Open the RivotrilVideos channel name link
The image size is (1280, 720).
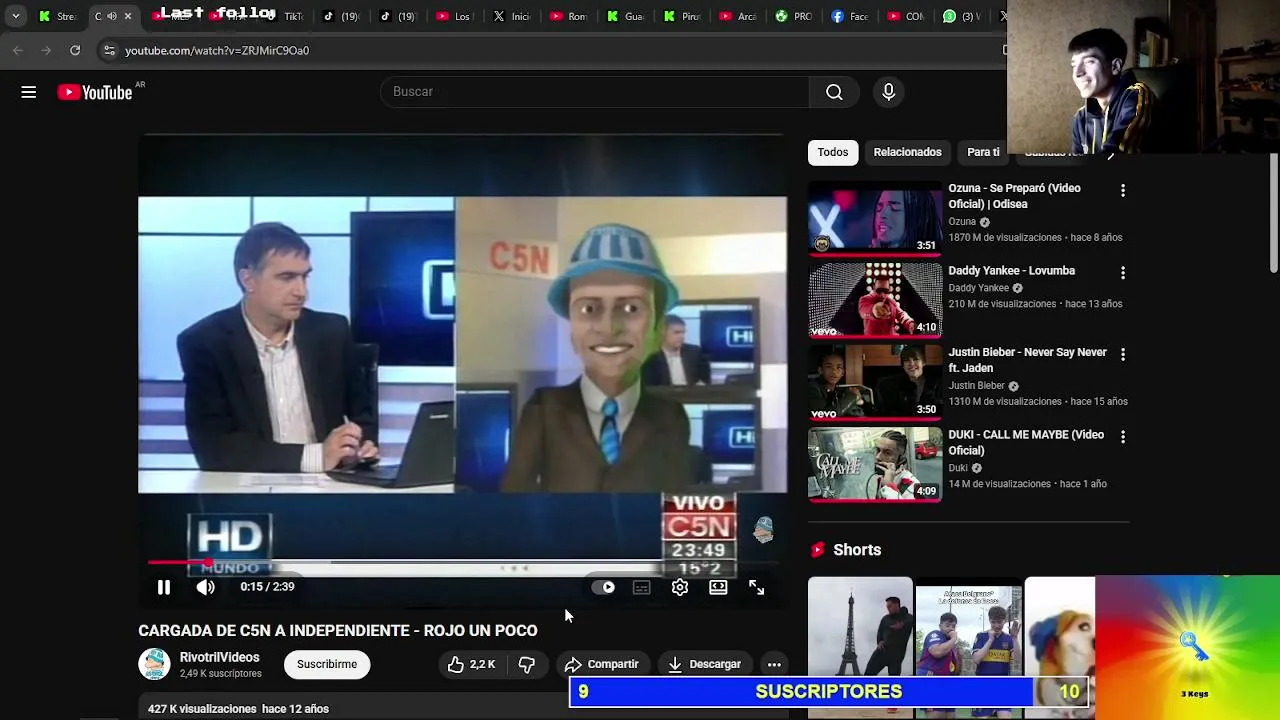[x=220, y=657]
